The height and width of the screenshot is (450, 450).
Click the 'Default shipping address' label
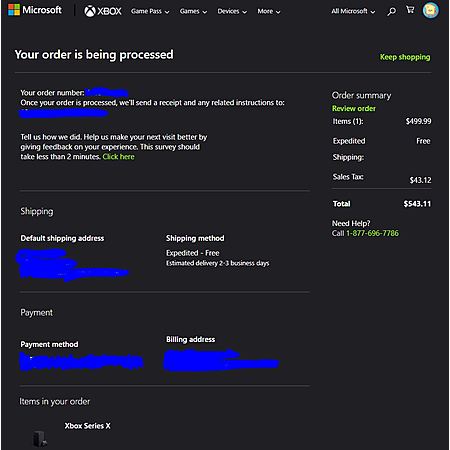click(62, 238)
